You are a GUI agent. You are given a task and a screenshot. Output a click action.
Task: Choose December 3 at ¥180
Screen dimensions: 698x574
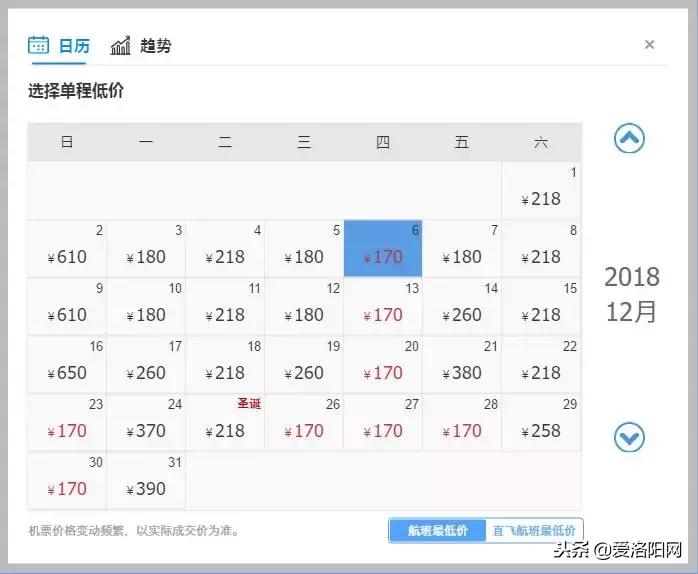coord(146,248)
